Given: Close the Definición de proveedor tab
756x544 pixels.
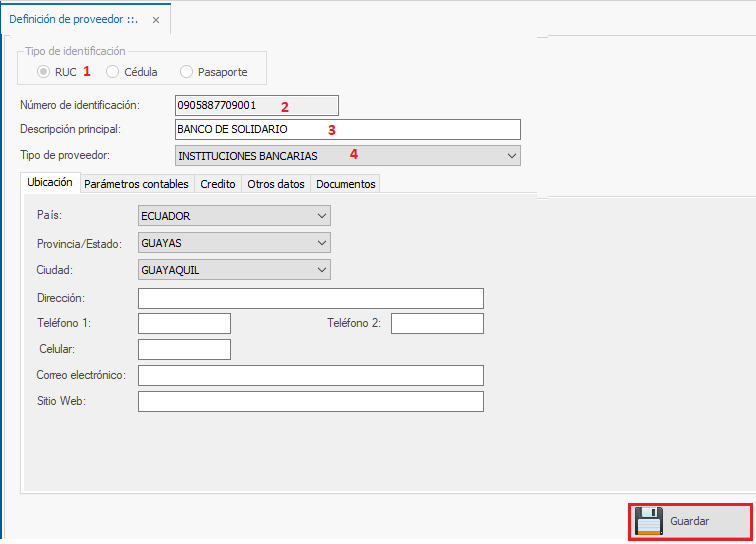Looking at the screenshot, I should tap(155, 19).
